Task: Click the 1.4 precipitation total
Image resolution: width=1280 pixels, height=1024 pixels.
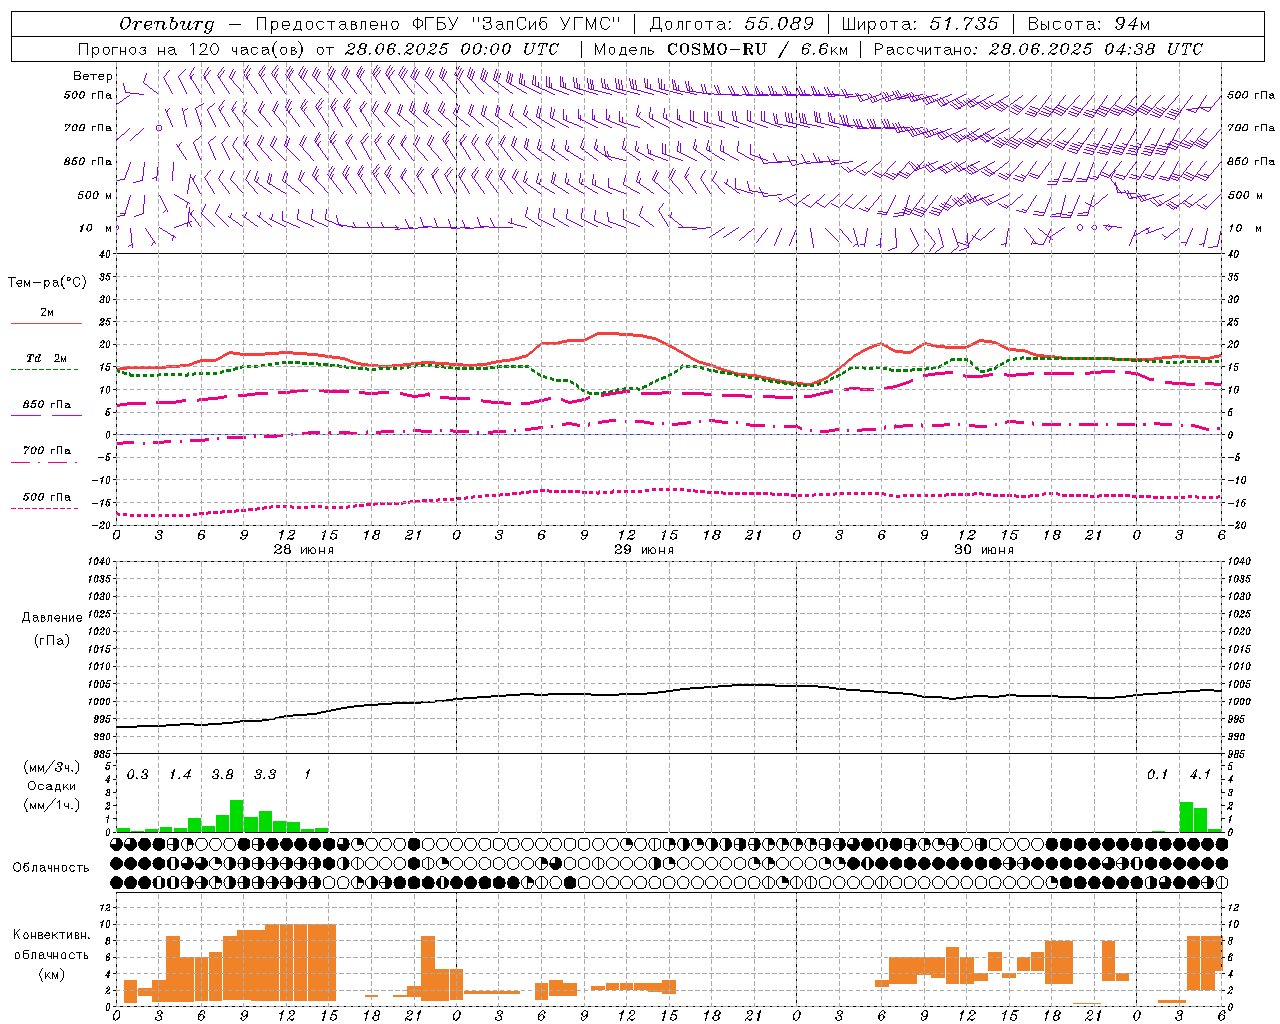Action: pos(180,775)
